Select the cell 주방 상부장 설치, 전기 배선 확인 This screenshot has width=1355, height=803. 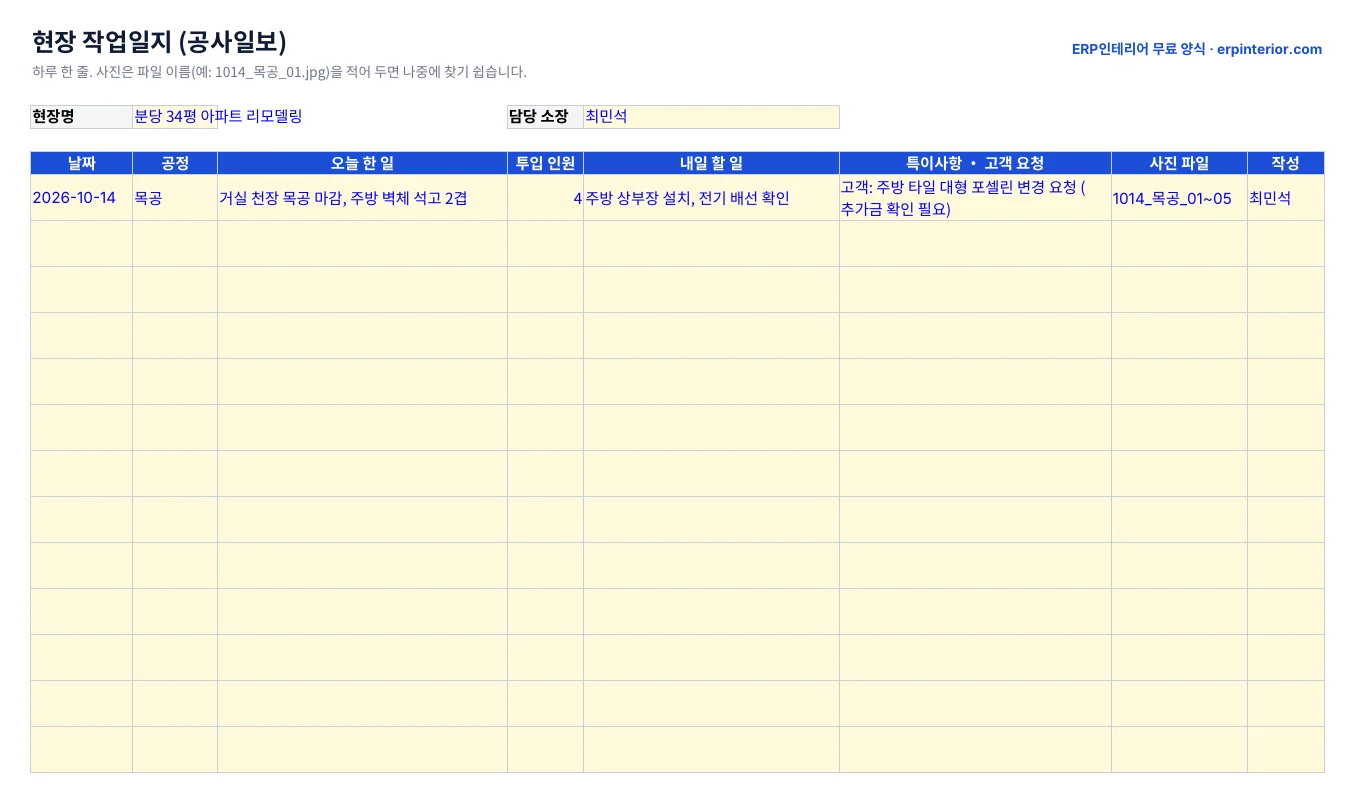[x=711, y=198]
